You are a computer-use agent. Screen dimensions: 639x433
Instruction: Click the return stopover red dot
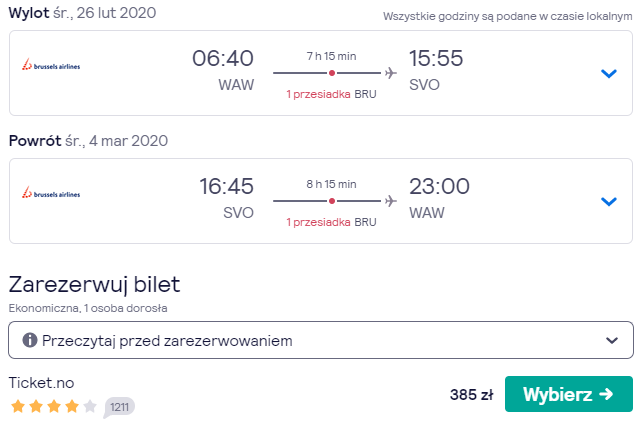click(x=332, y=201)
